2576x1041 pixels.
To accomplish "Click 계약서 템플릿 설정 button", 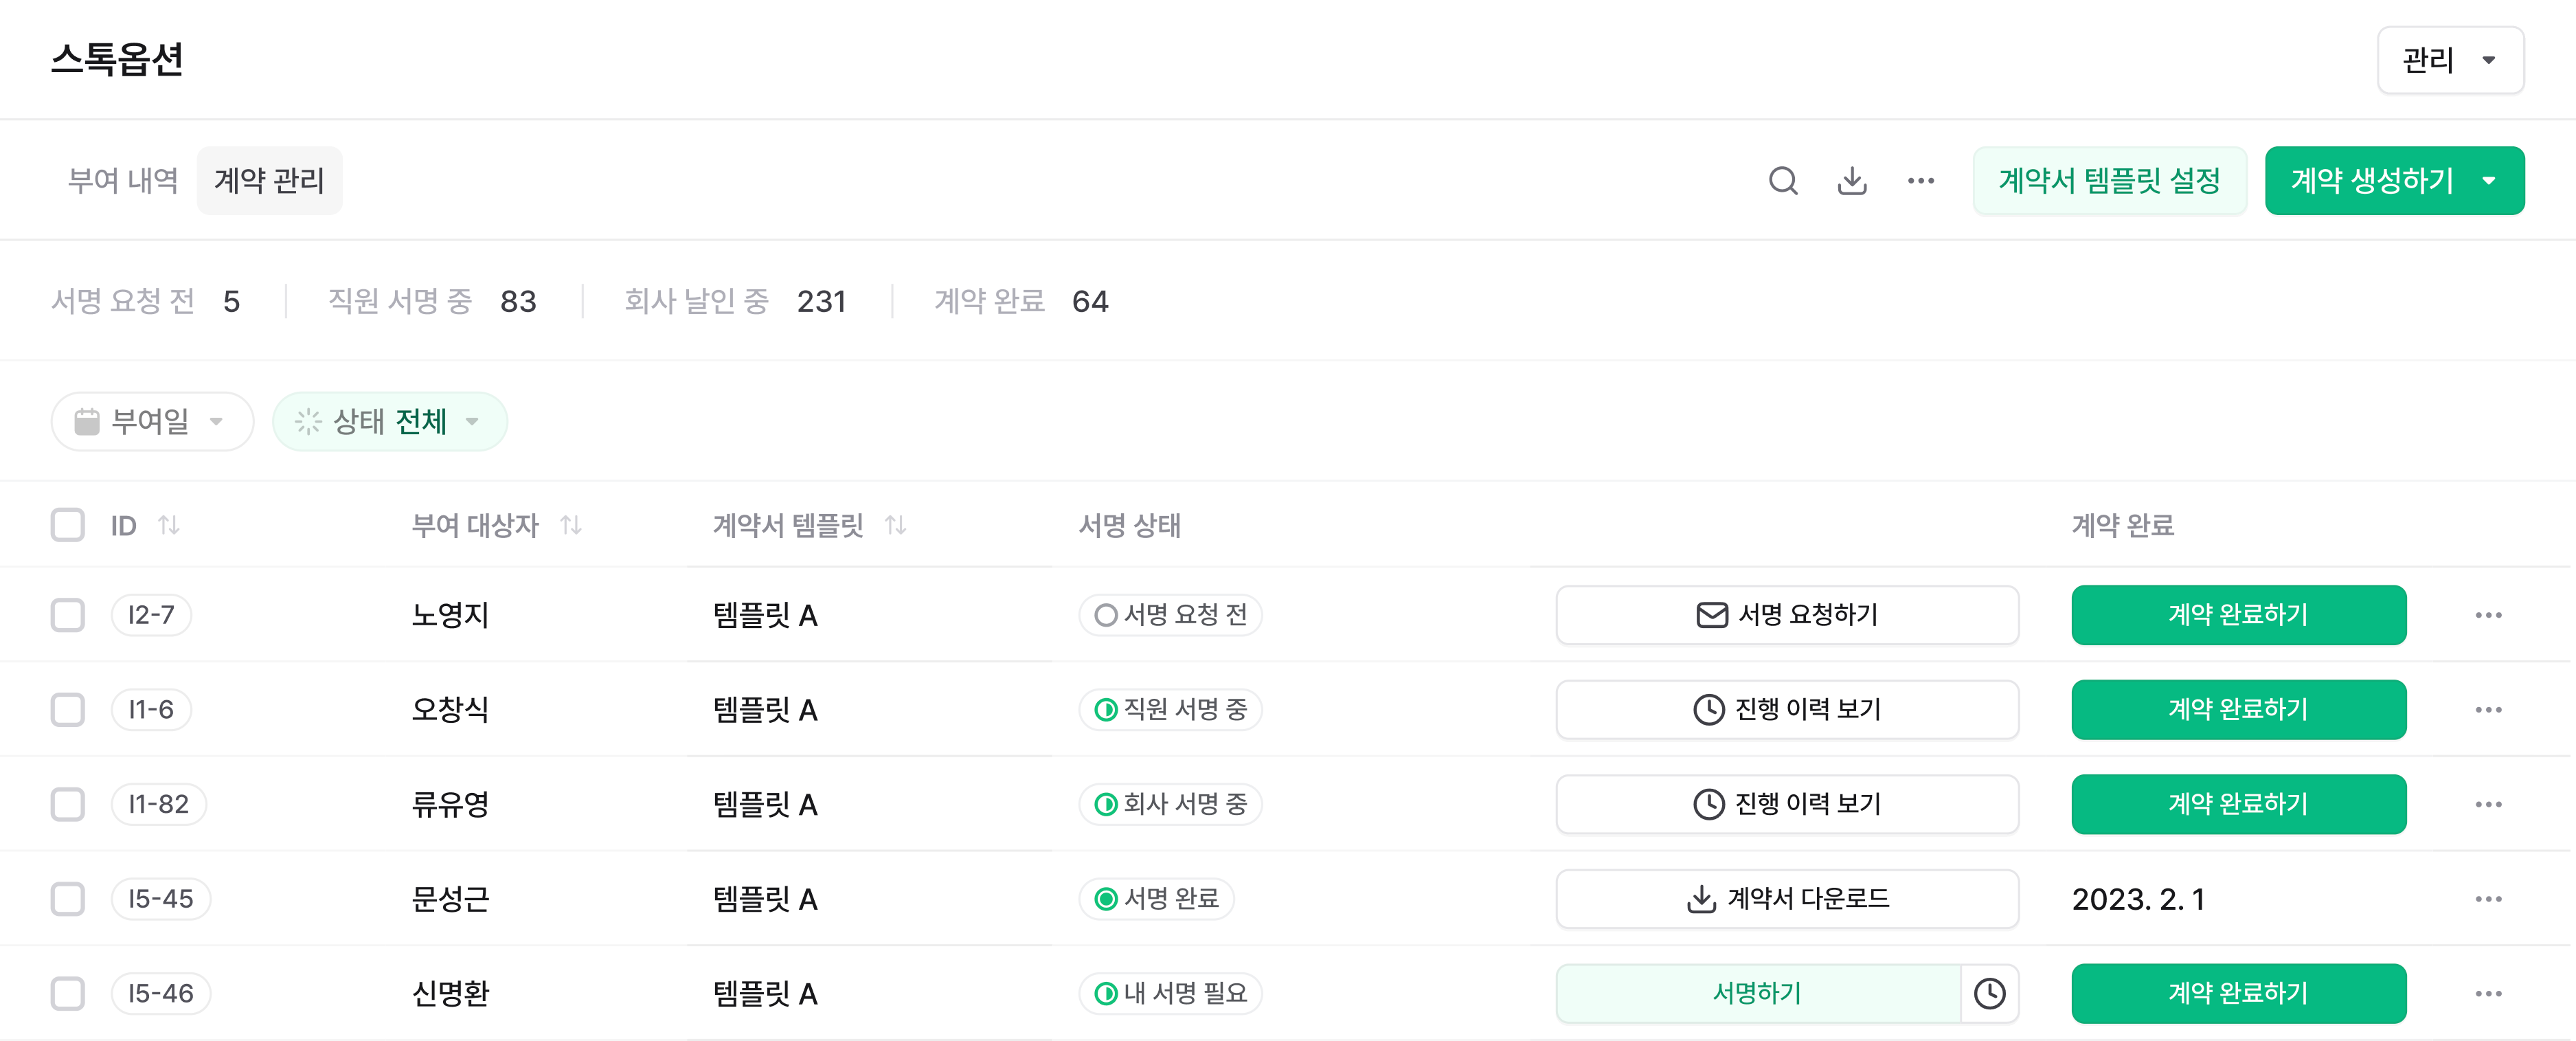I will (2110, 181).
